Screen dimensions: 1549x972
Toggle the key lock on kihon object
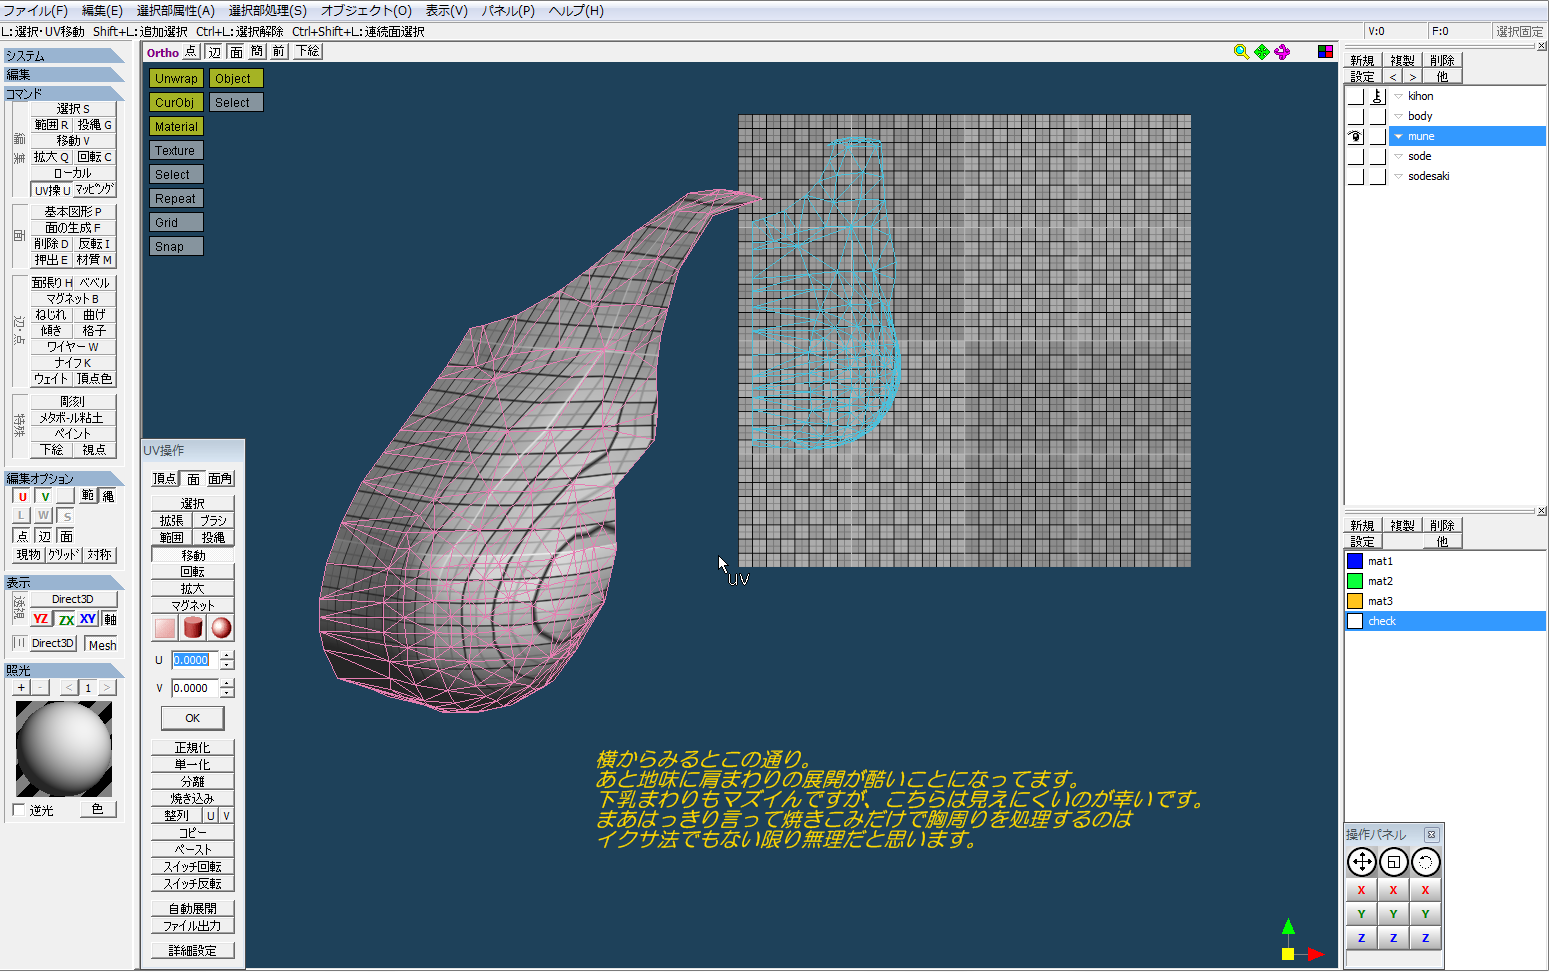[x=1377, y=97]
